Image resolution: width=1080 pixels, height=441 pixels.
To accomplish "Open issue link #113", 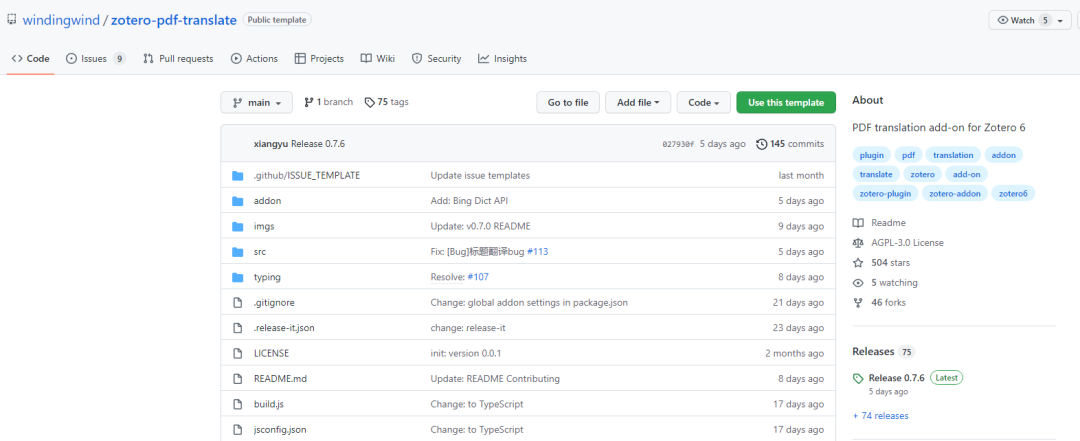I will point(537,252).
